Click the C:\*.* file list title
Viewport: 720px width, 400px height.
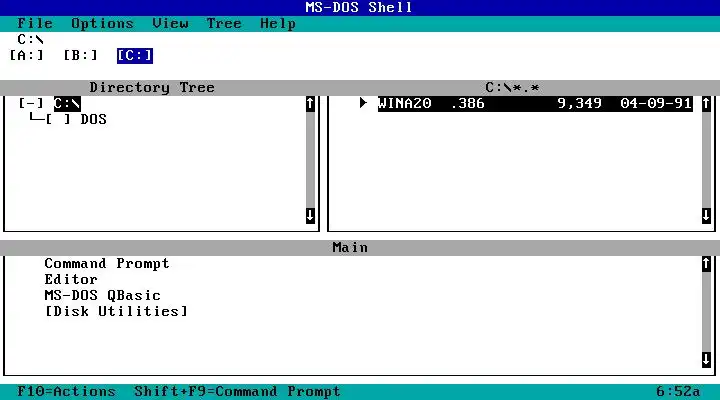point(512,87)
